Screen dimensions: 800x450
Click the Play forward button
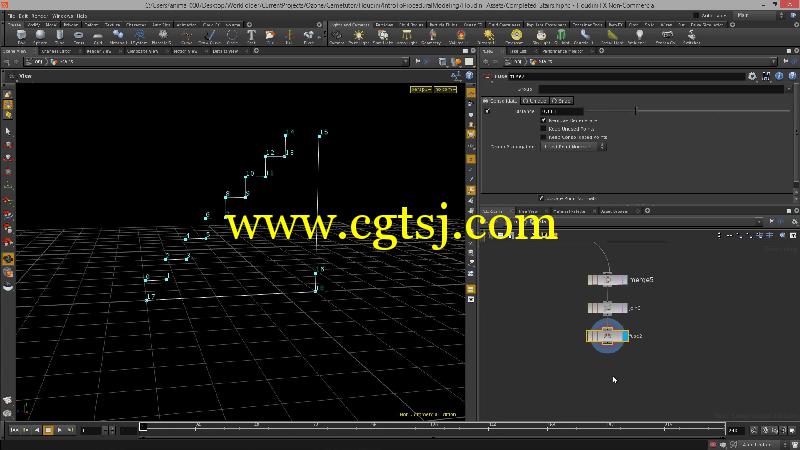[x=59, y=430]
